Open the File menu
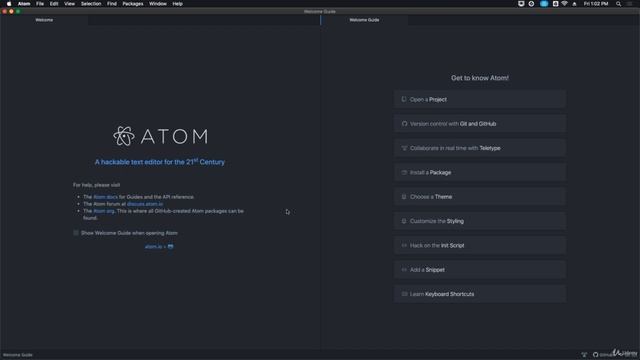 (40, 4)
